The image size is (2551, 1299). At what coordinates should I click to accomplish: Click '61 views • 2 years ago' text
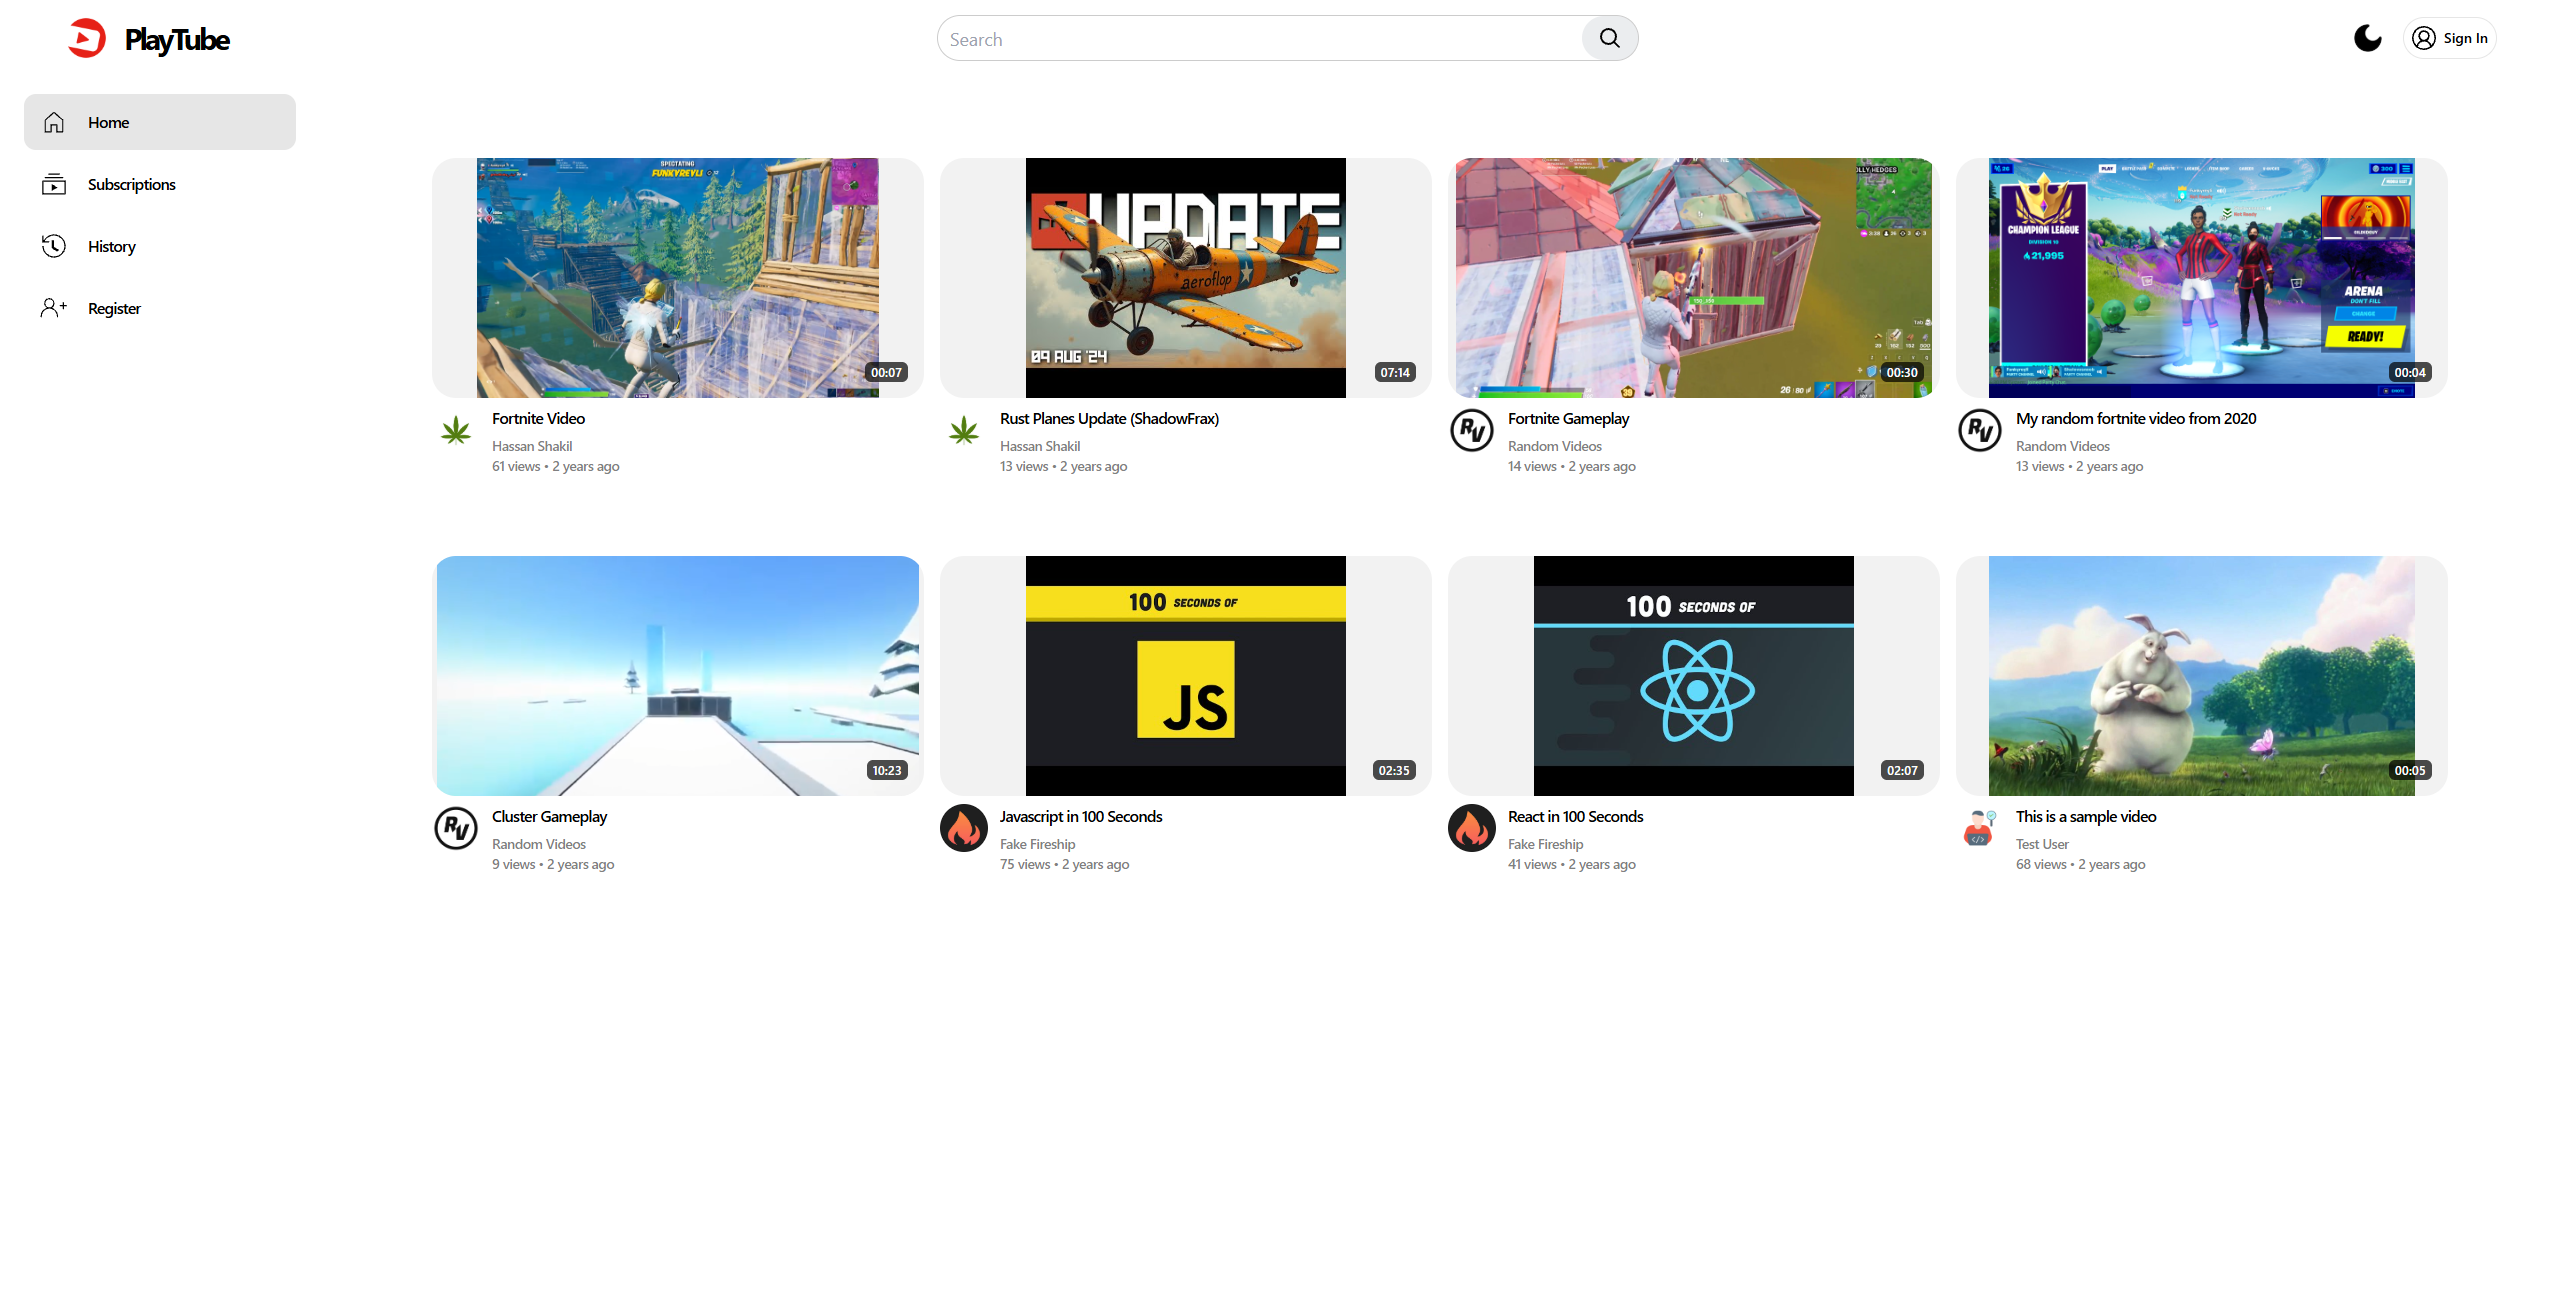point(556,466)
